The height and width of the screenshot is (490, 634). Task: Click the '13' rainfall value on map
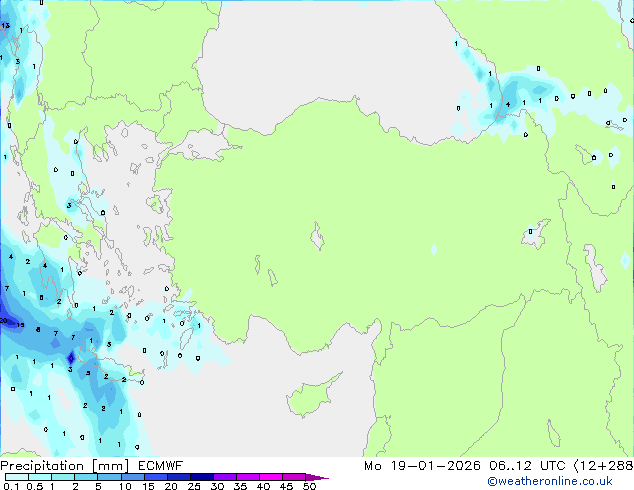point(5,26)
